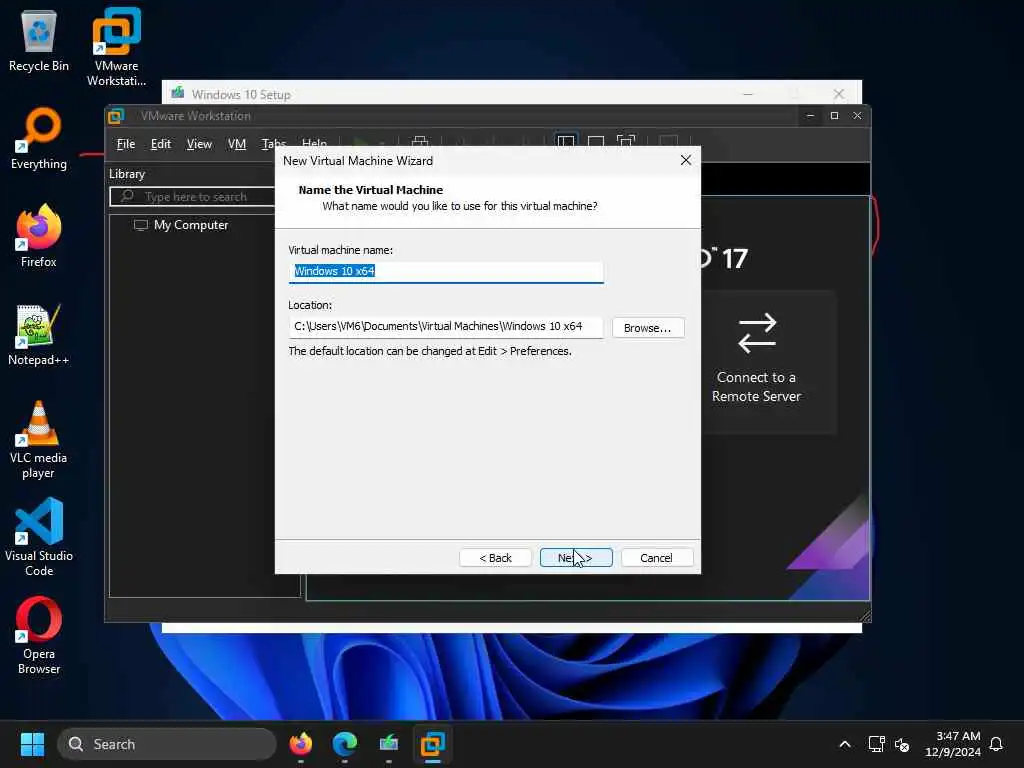Open the Notepad++ desktop shortcut
This screenshot has width=1024, height=768.
39,334
